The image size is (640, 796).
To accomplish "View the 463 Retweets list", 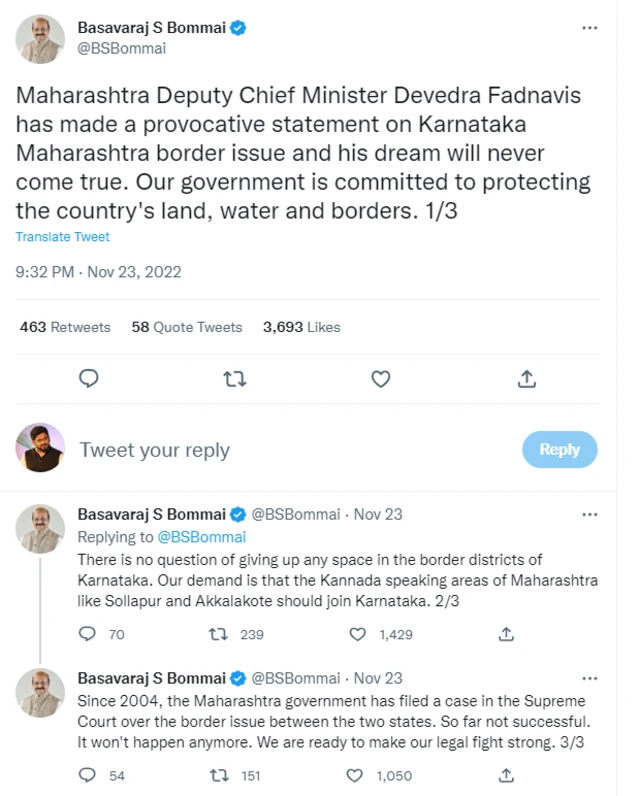I will click(x=65, y=327).
